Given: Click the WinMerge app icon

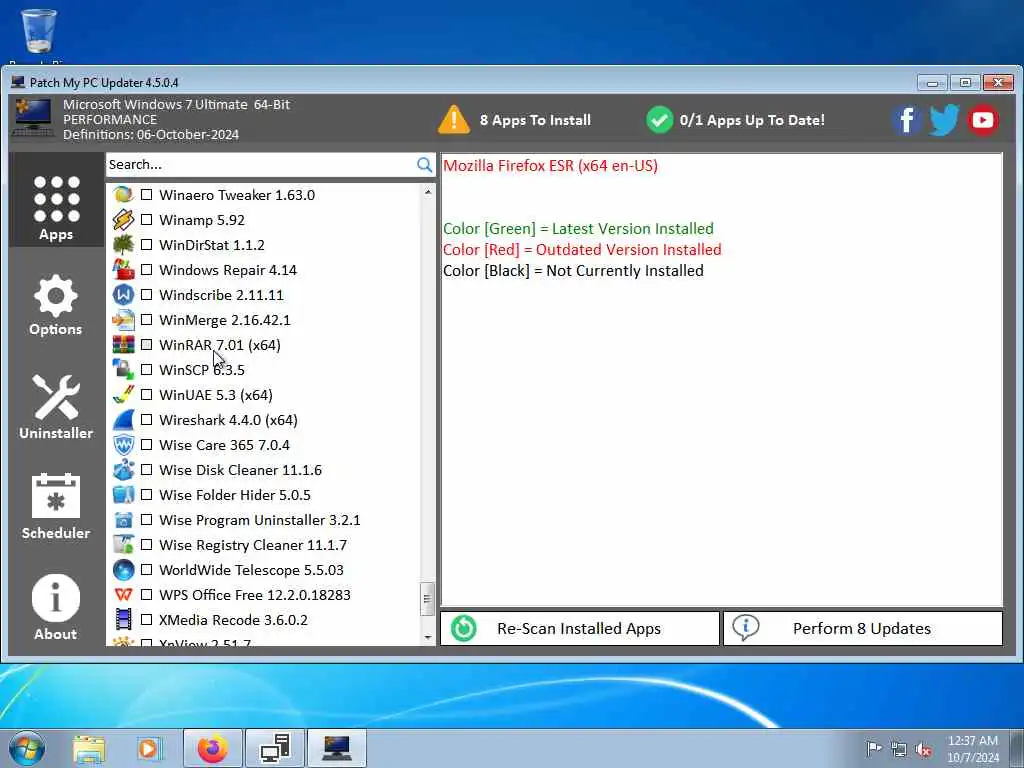Looking at the screenshot, I should [x=123, y=320].
